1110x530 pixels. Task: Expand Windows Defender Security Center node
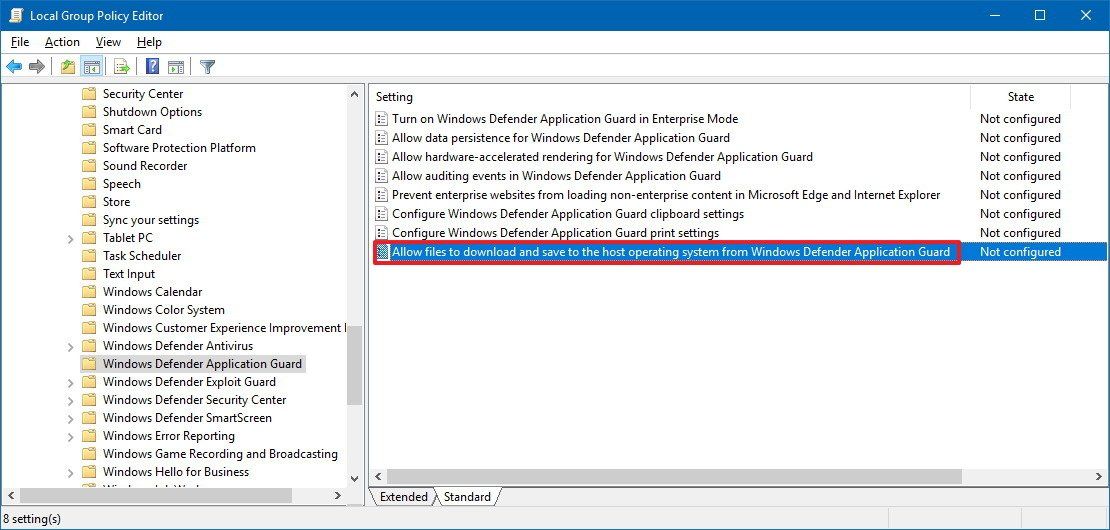point(70,401)
